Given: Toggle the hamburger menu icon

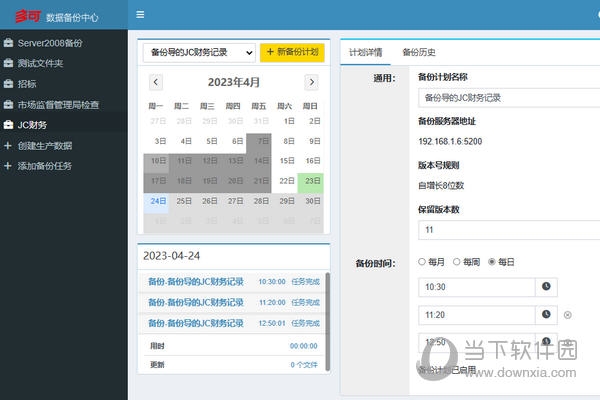Looking at the screenshot, I should click(140, 15).
